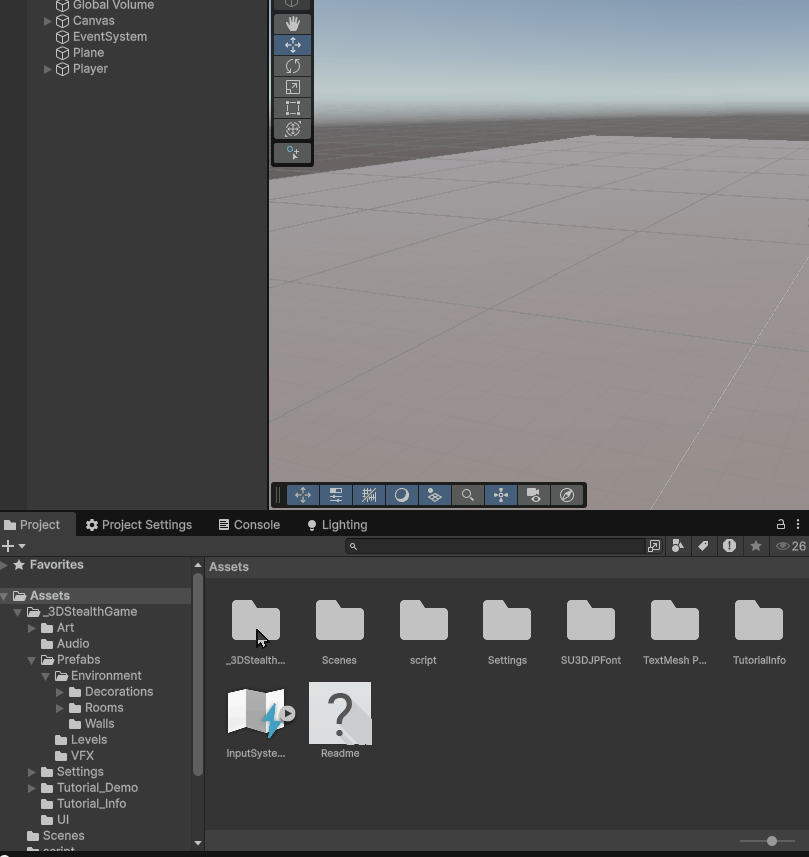Select the Hand view tool
Viewport: 809px width, 857px height.
pyautogui.click(x=293, y=24)
